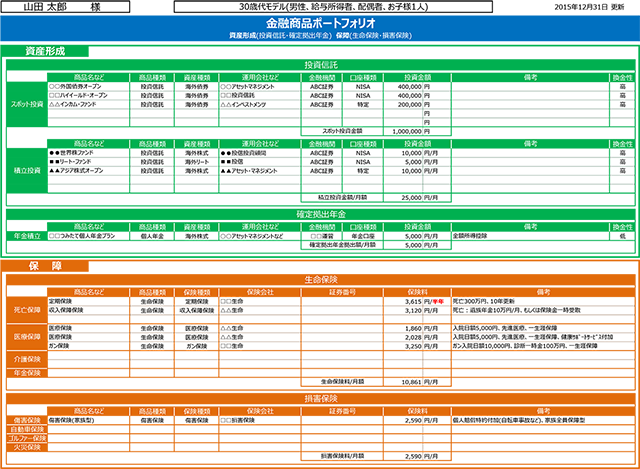
Task: Select the "自動車保険" row label
Action: coord(27,429)
